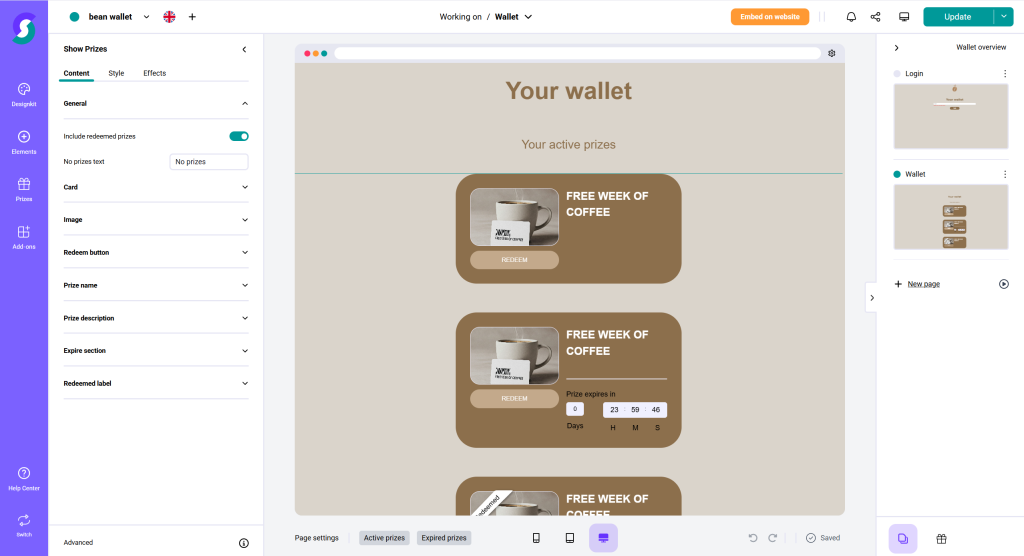Toggle Expired prizes view
1024x556 pixels.
[x=443, y=538]
